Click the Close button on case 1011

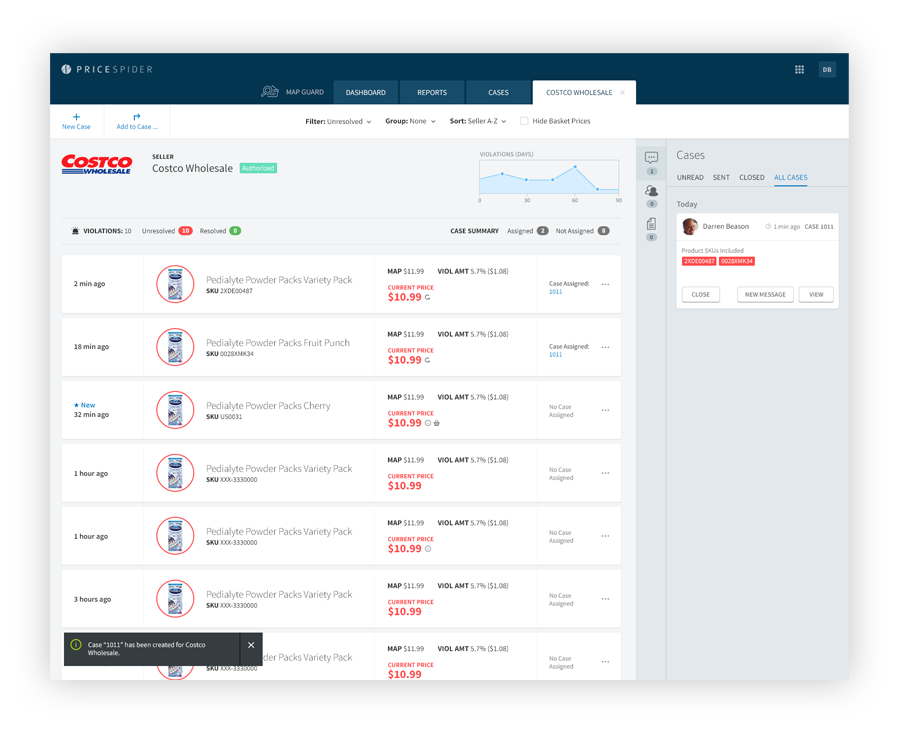[x=700, y=294]
